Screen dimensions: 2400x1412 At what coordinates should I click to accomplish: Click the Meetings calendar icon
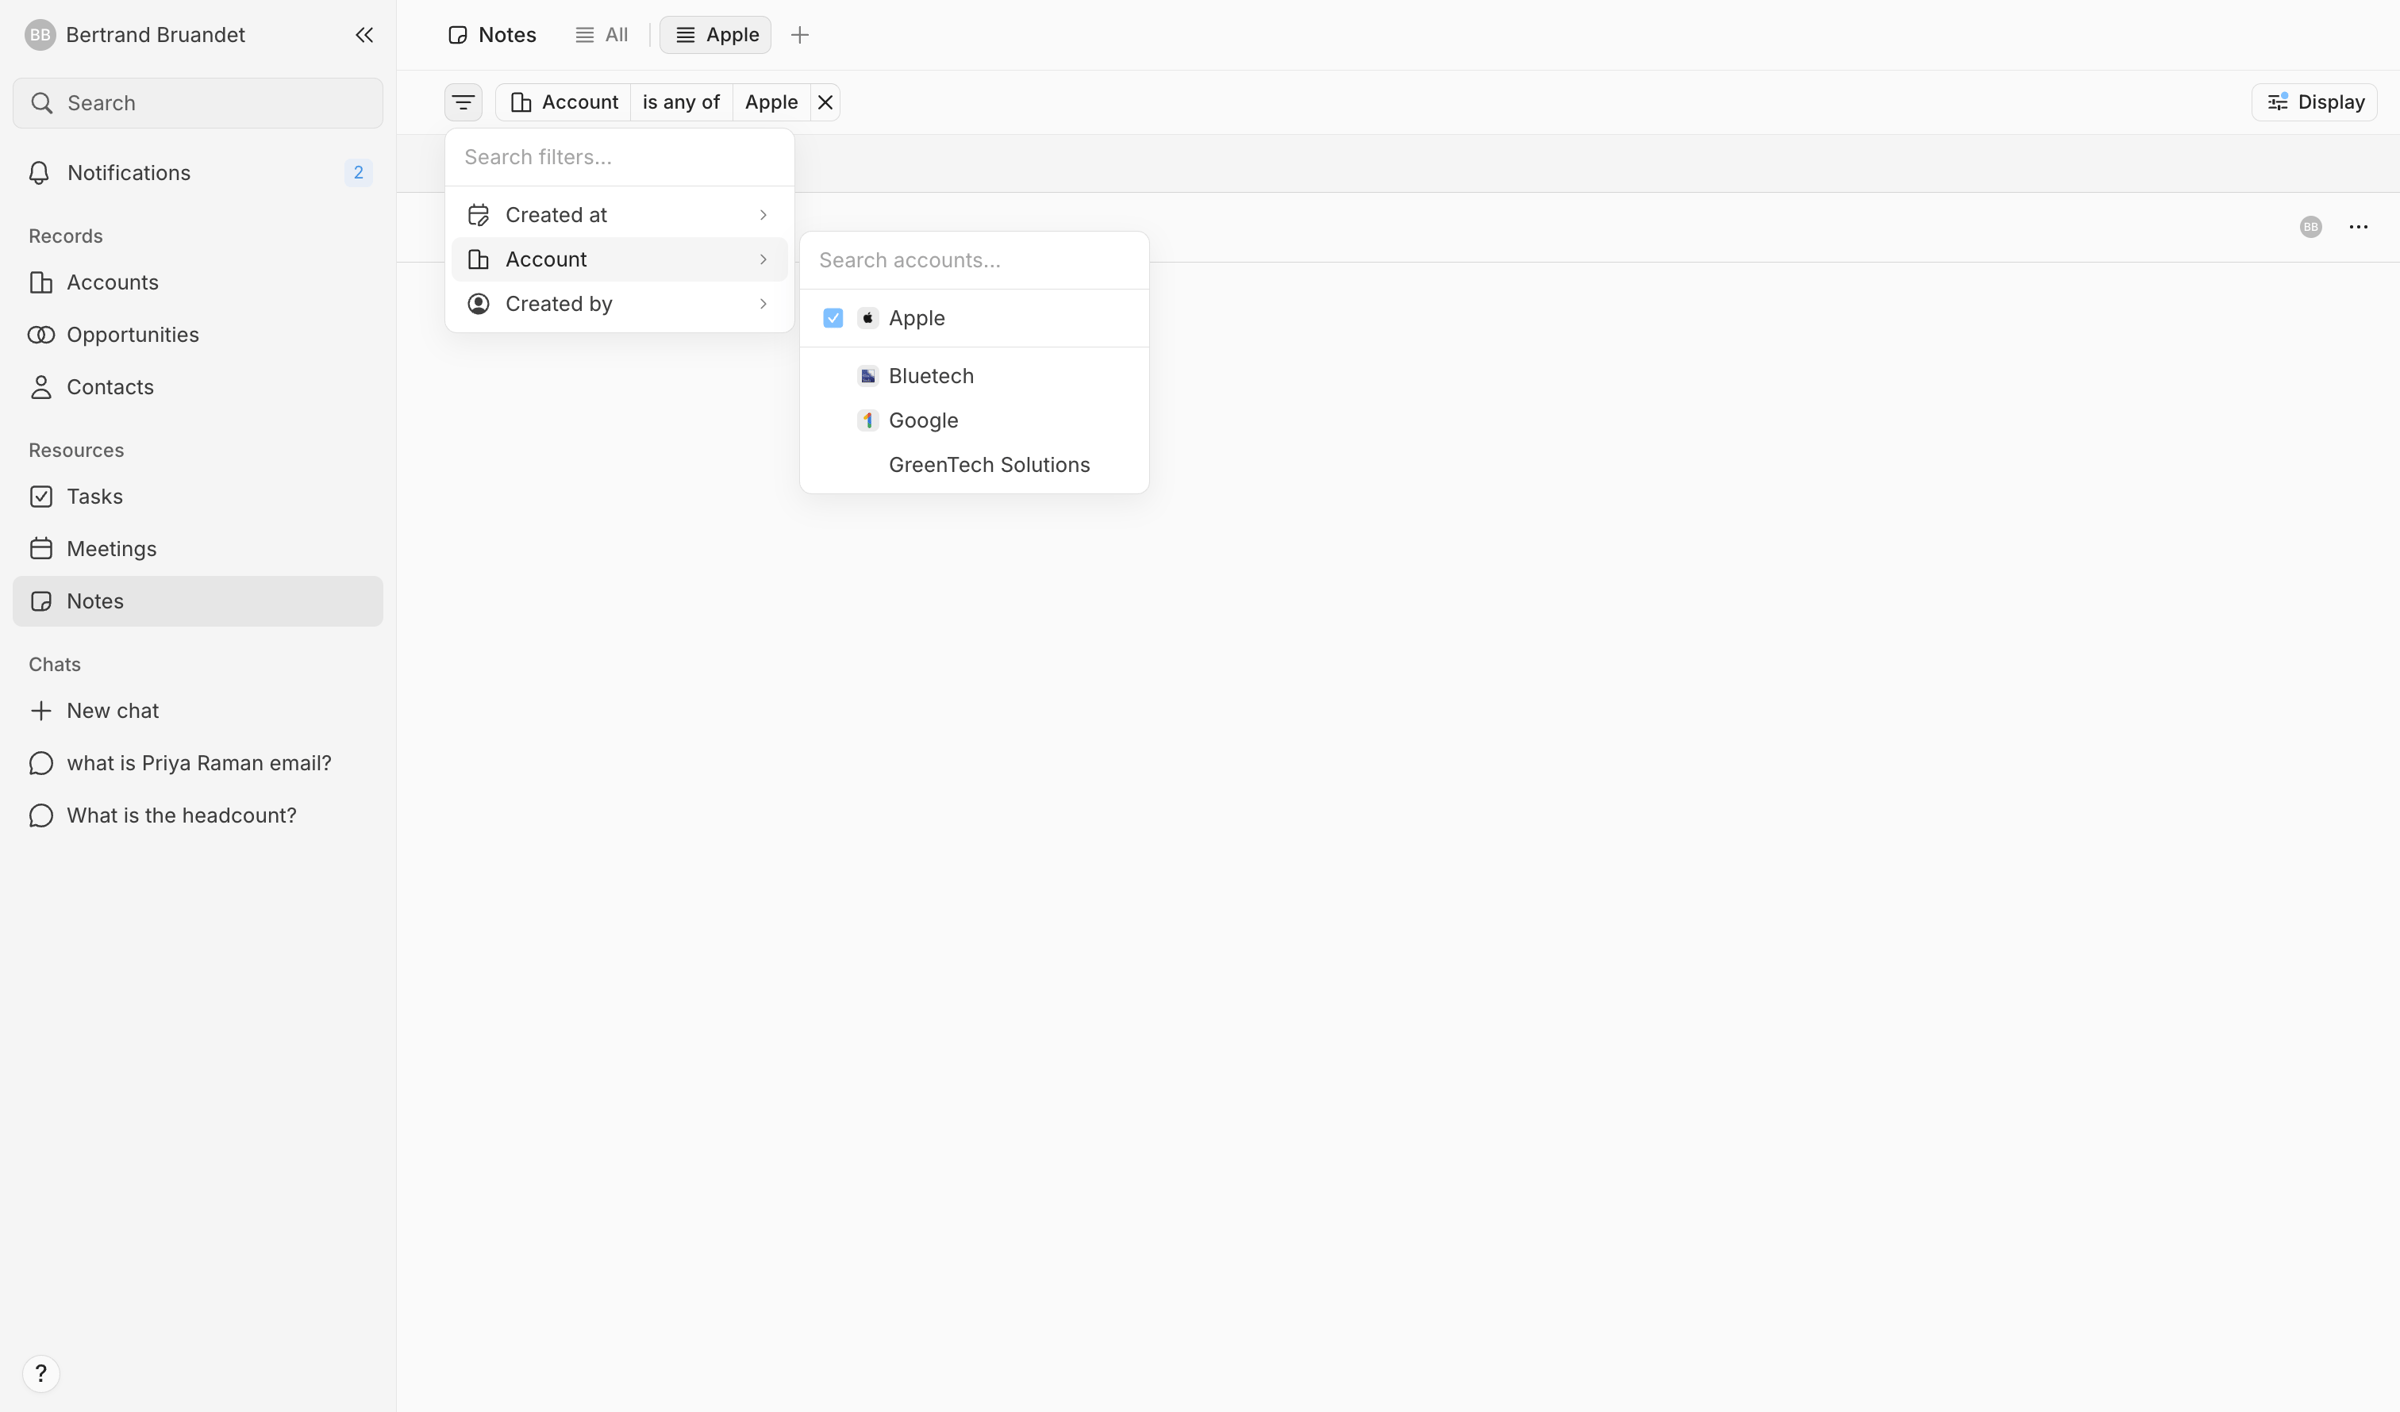(41, 549)
